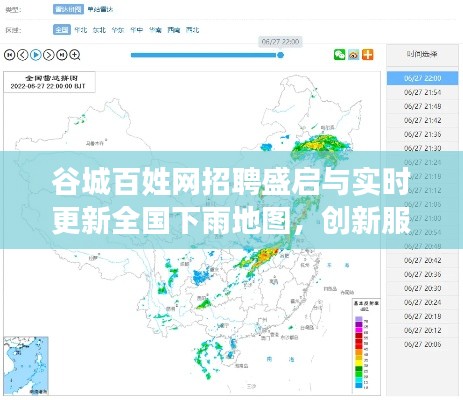The width and height of the screenshot is (463, 400).
Task: Open the orange plus share icon
Action: click(368, 54)
